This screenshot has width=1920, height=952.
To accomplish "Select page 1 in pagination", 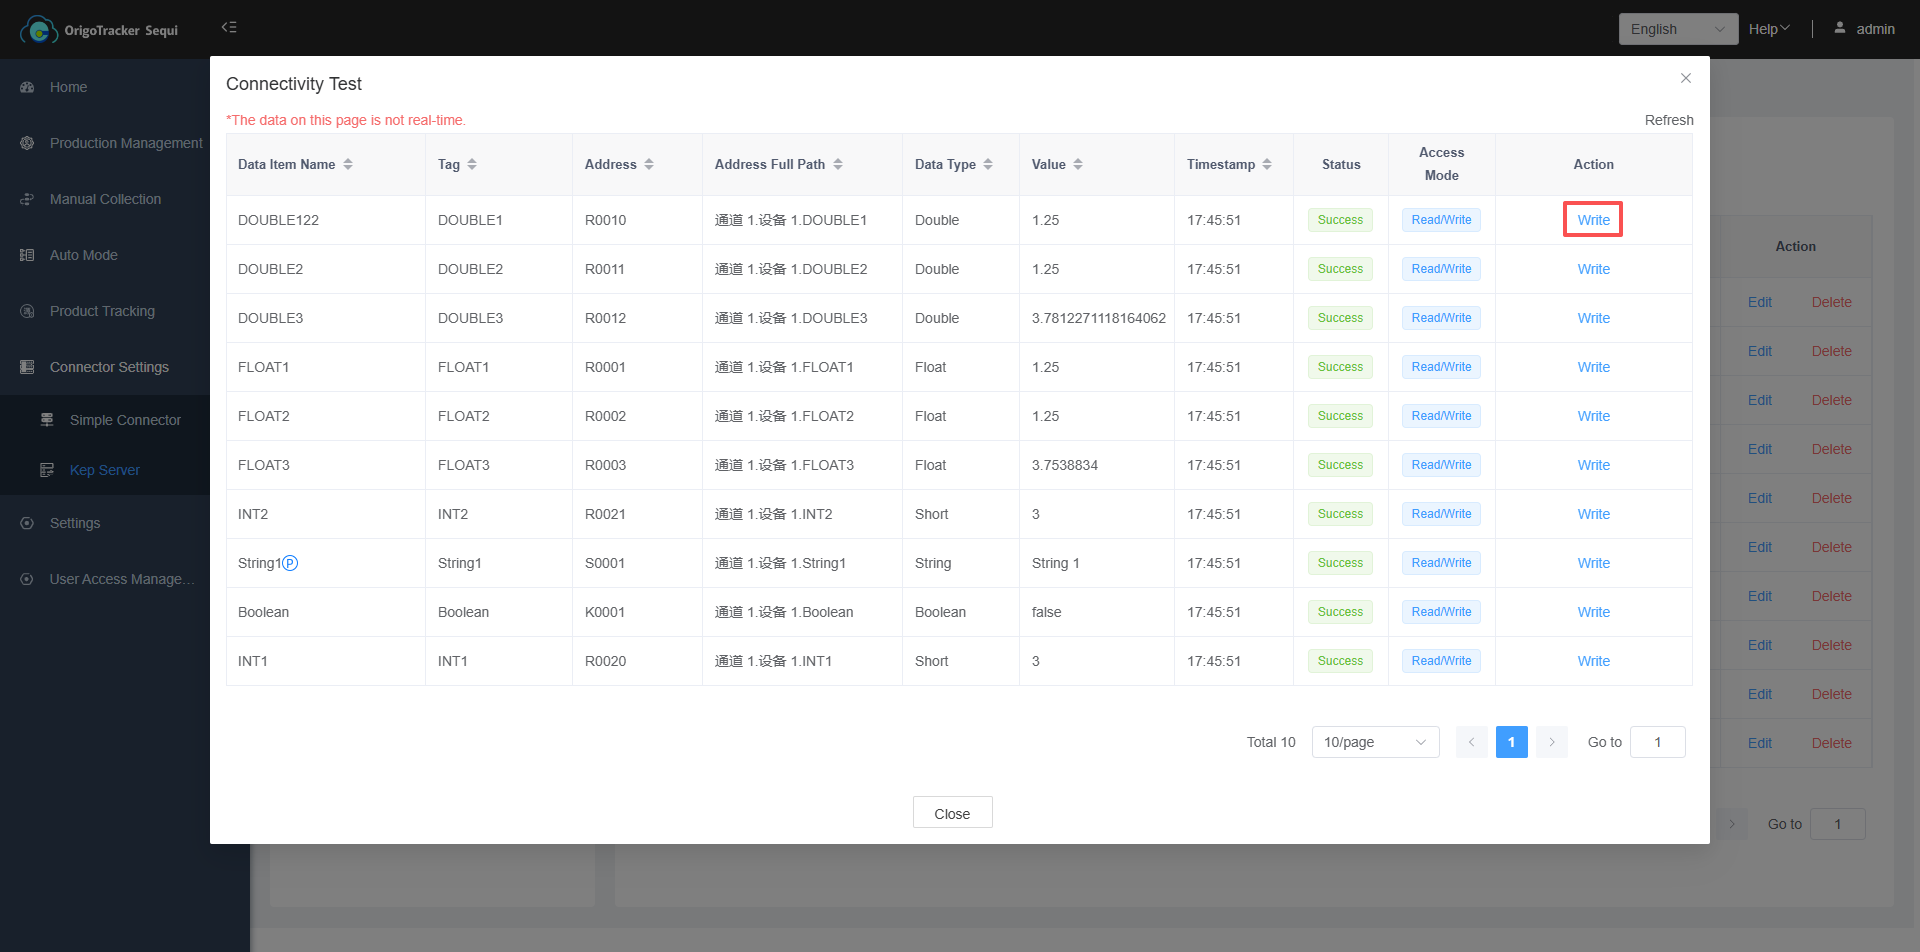I will (1511, 742).
